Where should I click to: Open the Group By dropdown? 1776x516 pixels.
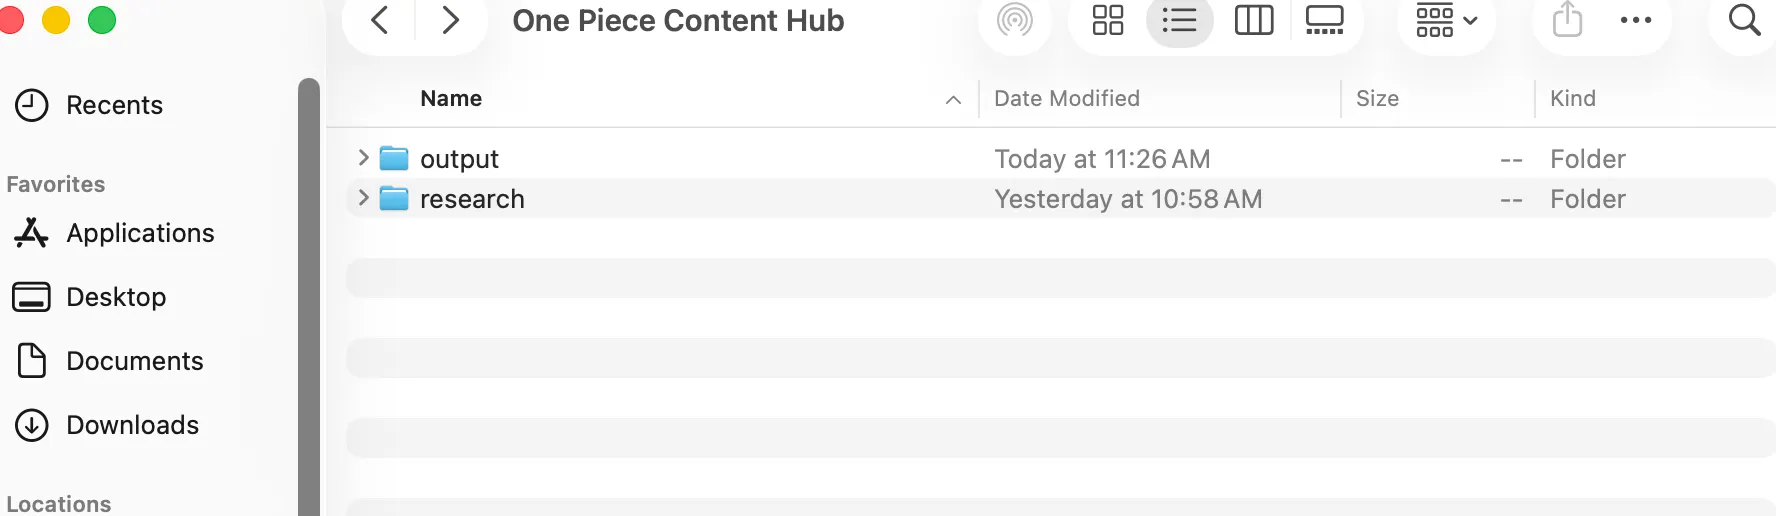click(1446, 20)
